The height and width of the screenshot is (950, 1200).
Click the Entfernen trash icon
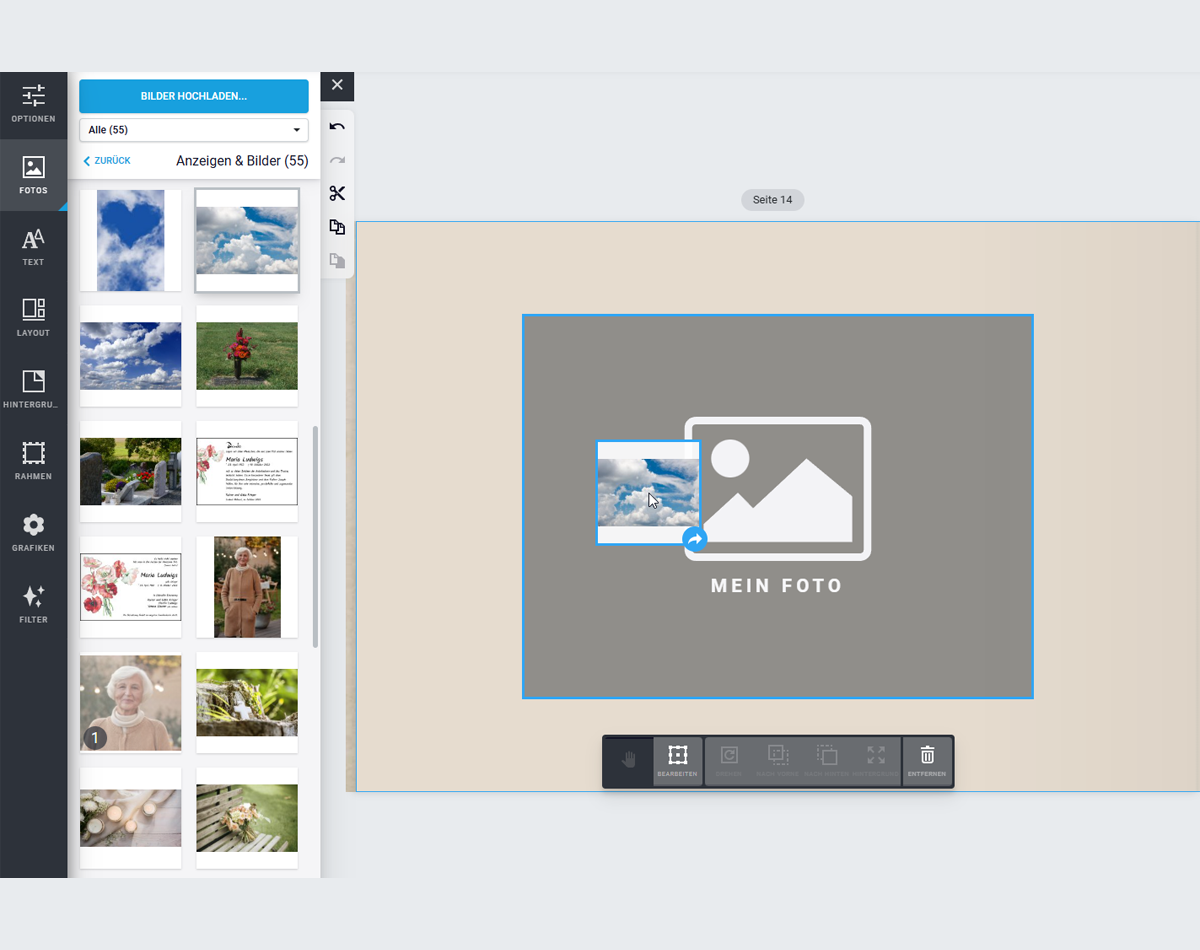point(927,762)
